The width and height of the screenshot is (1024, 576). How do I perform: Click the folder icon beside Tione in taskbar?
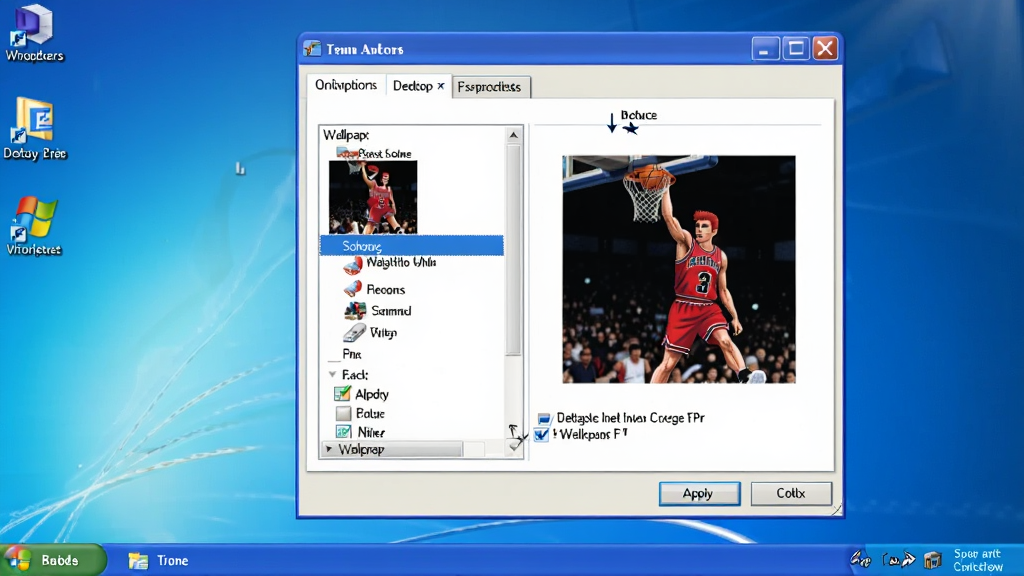click(138, 560)
